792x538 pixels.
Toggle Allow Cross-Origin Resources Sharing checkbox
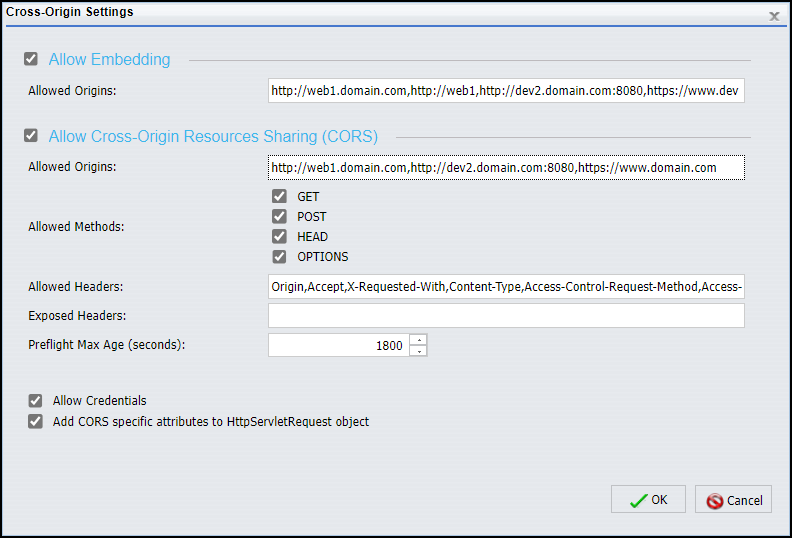32,136
